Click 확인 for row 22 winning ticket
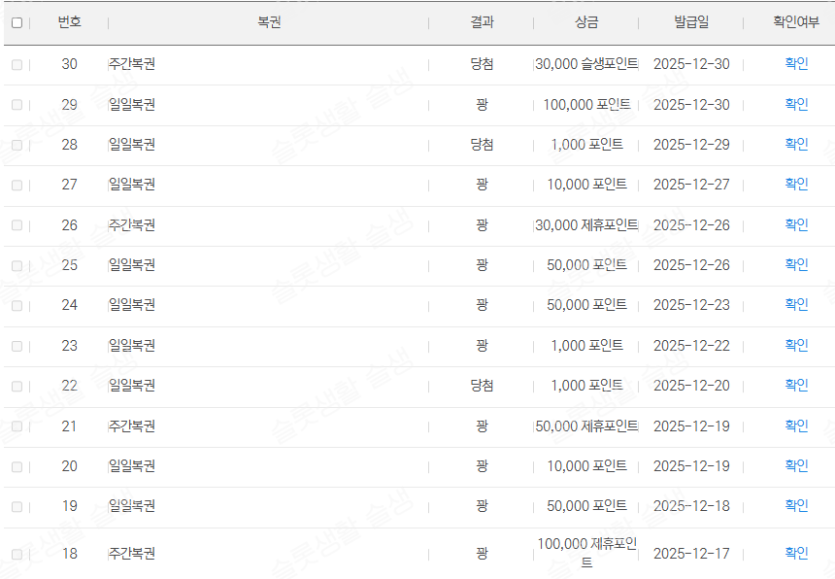 [x=796, y=385]
